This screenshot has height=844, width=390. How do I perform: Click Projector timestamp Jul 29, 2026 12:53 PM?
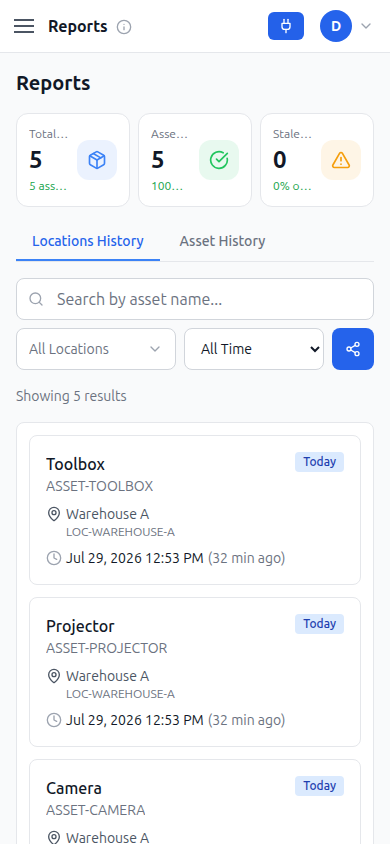(x=134, y=720)
